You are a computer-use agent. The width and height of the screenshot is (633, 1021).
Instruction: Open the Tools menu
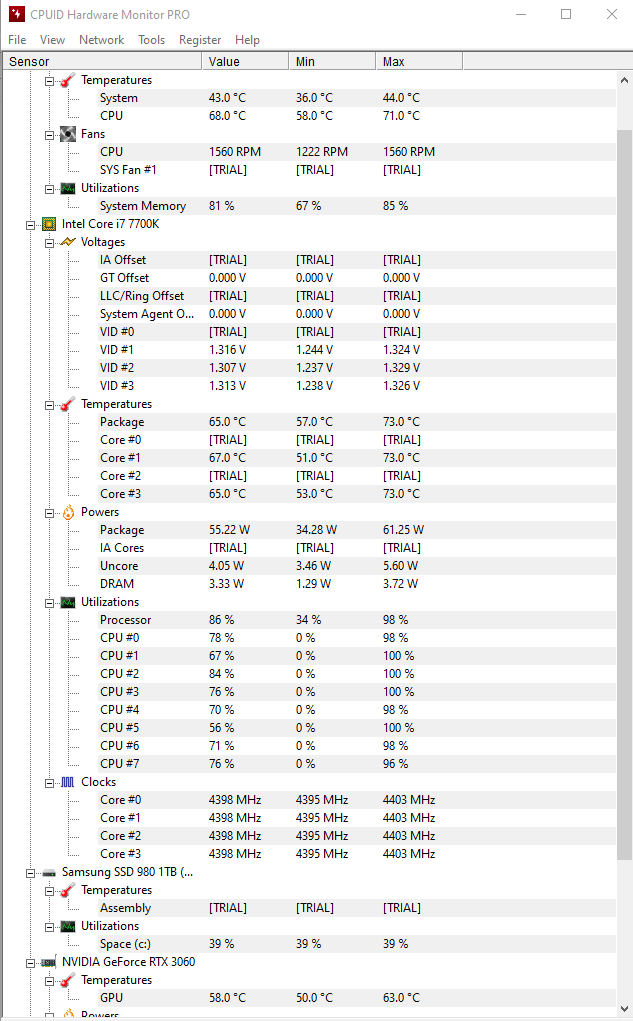point(152,40)
